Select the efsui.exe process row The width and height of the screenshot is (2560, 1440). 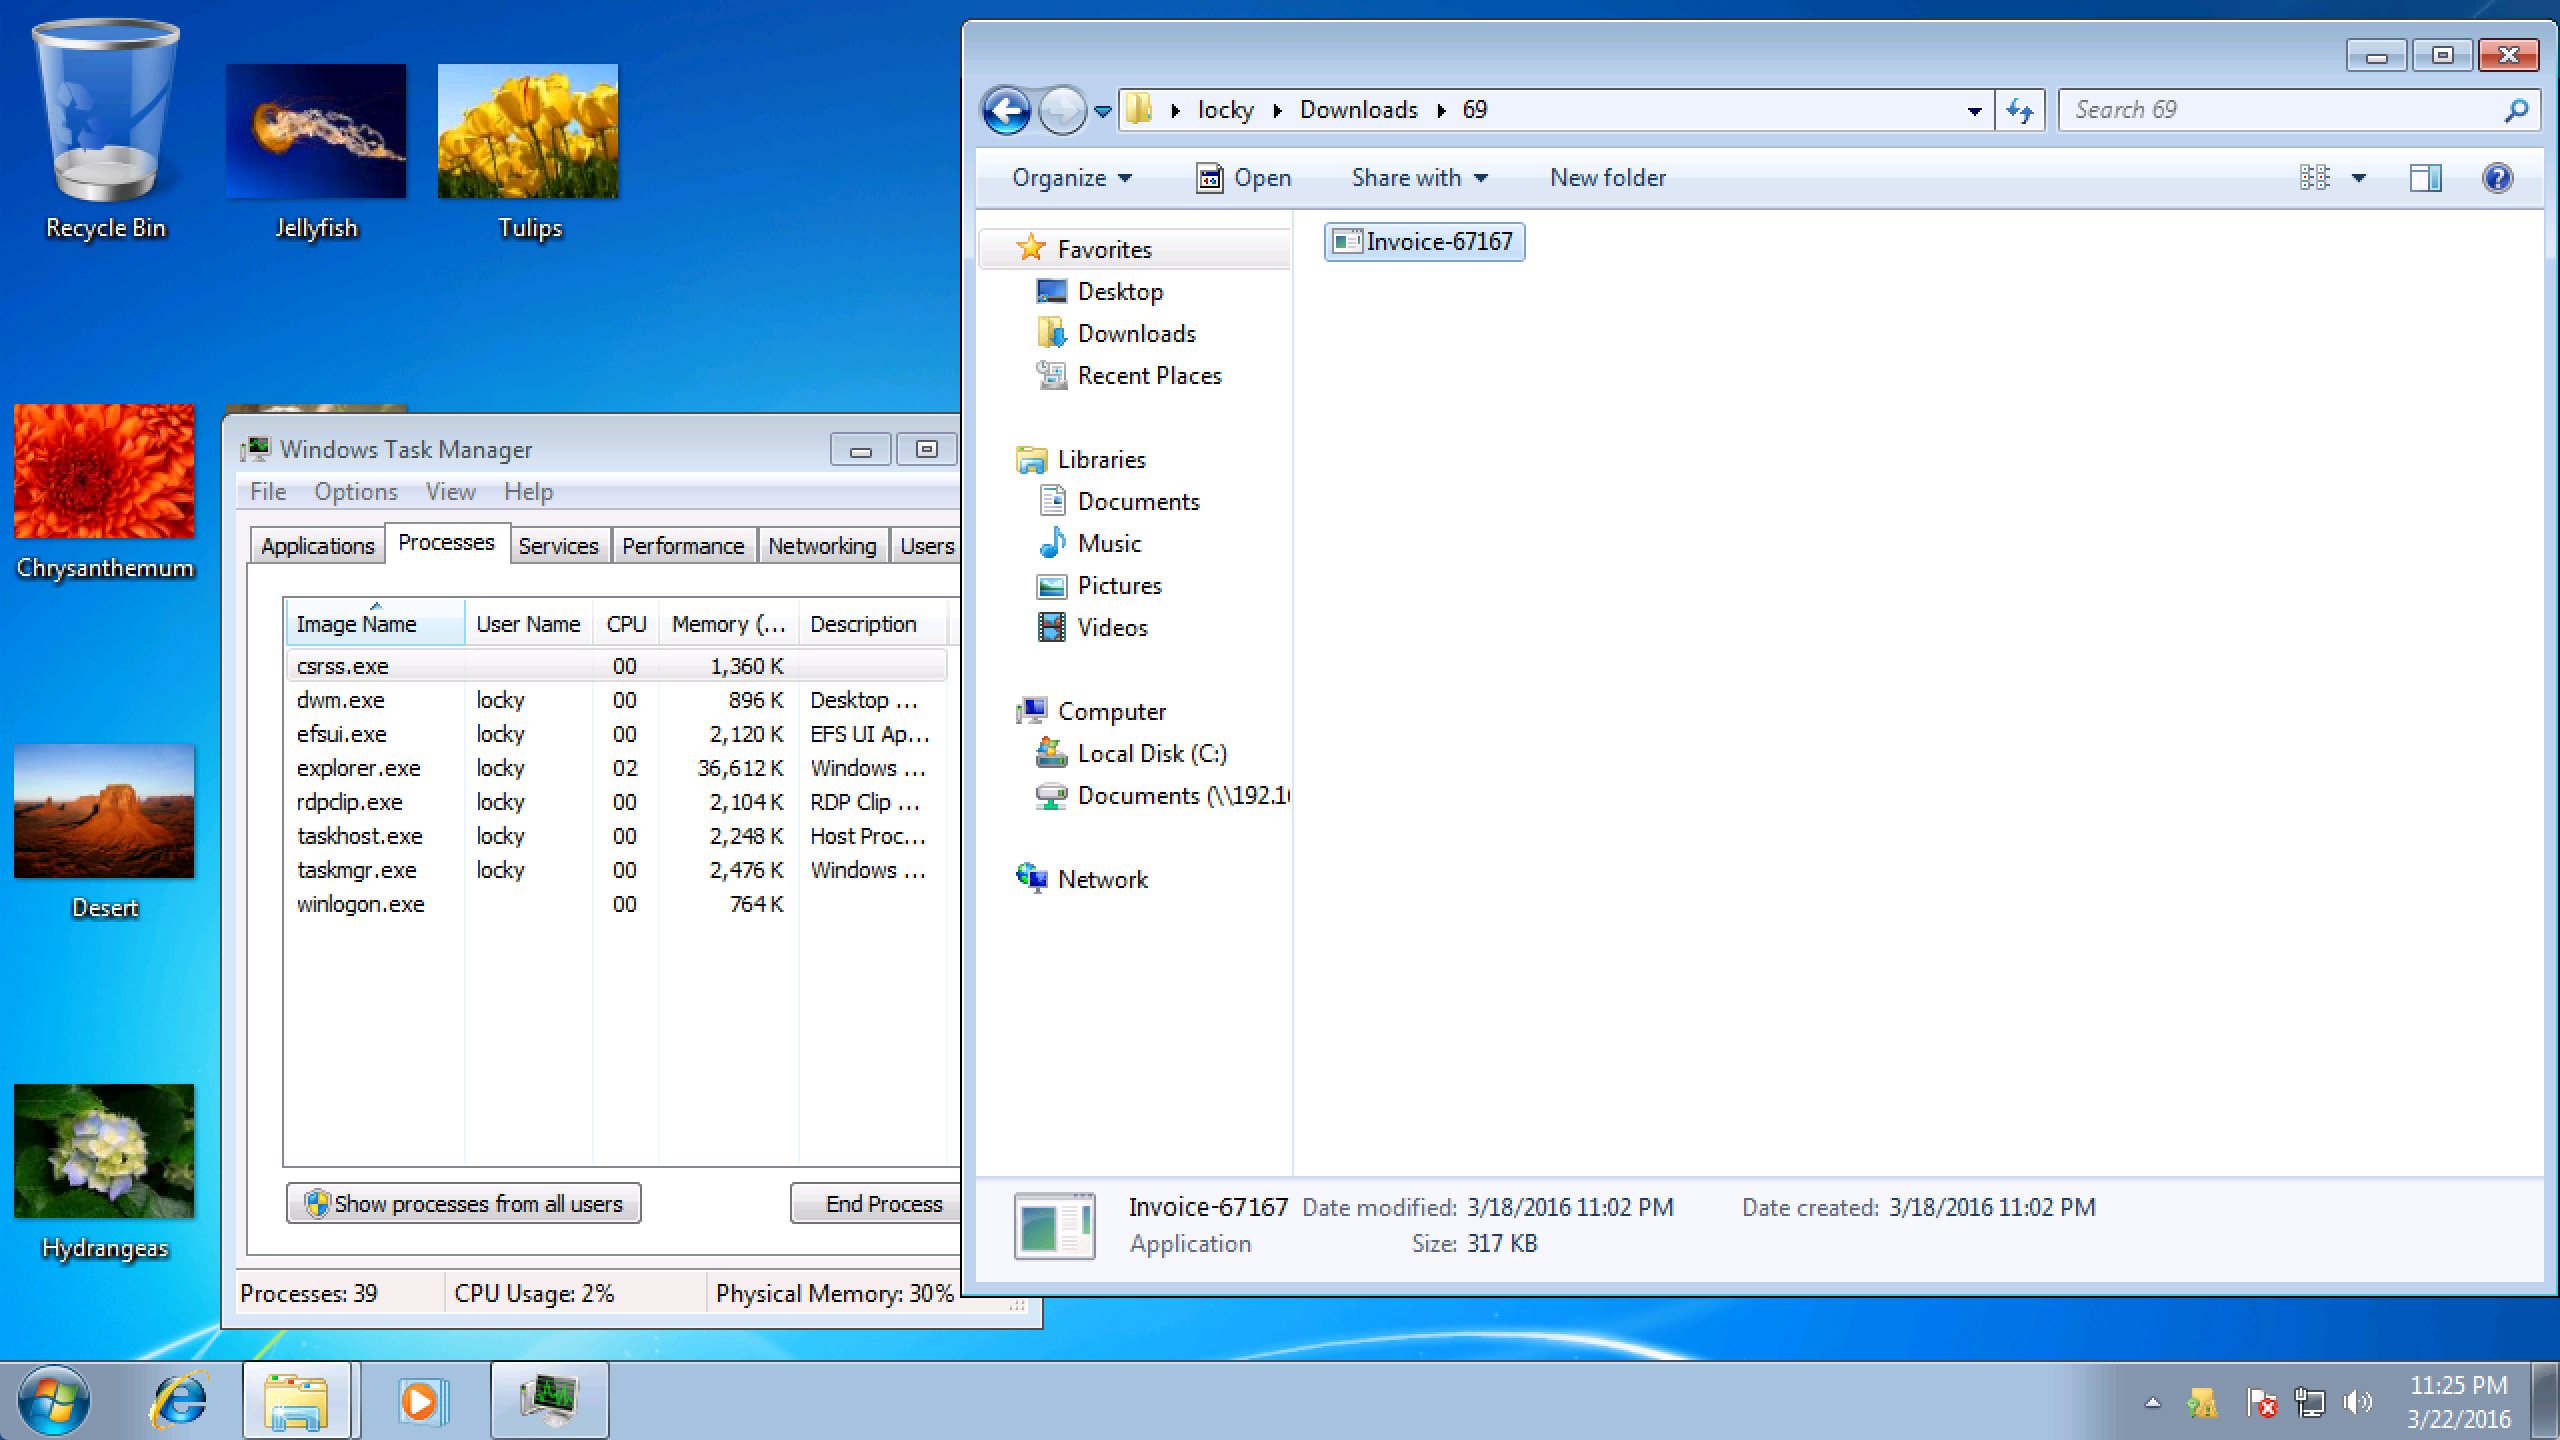tap(616, 734)
